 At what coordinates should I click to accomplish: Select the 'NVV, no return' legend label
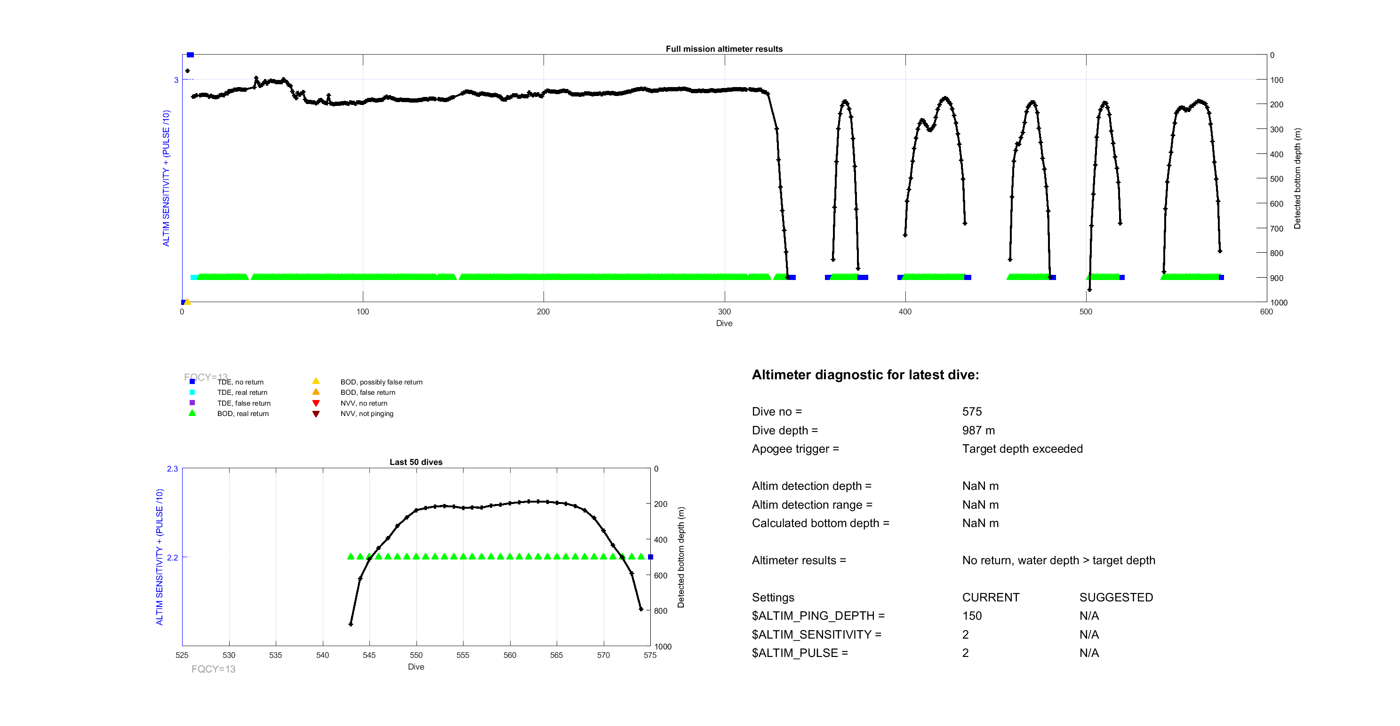click(364, 403)
